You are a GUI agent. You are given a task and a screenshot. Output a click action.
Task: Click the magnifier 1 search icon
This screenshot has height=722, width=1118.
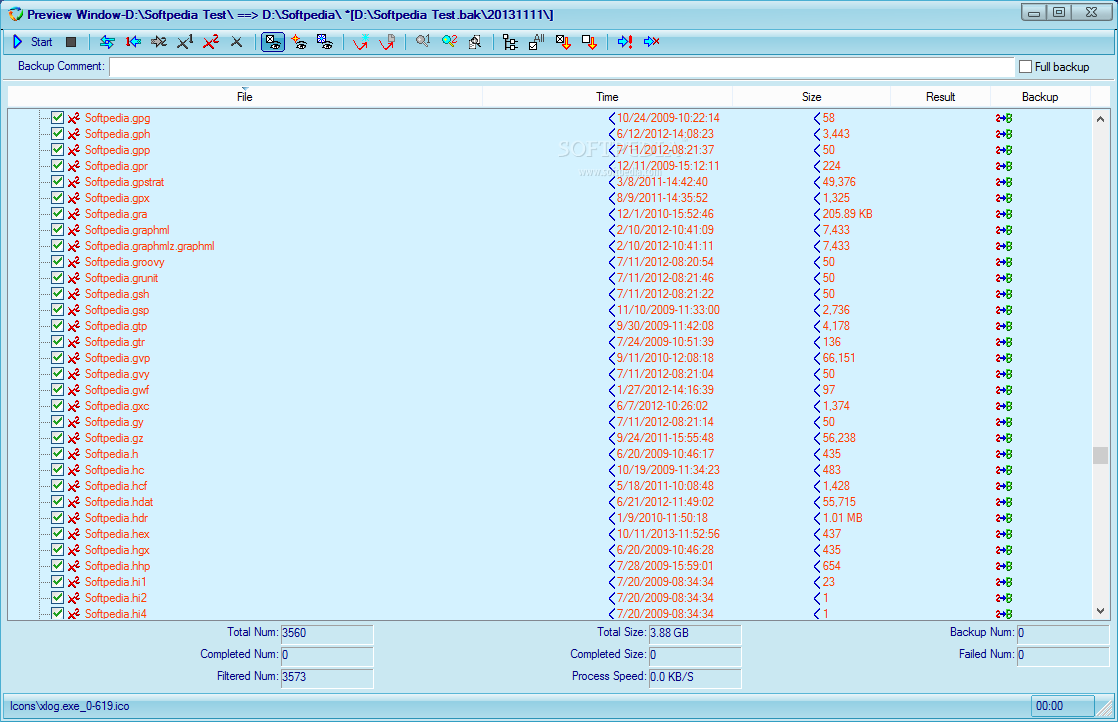click(423, 42)
